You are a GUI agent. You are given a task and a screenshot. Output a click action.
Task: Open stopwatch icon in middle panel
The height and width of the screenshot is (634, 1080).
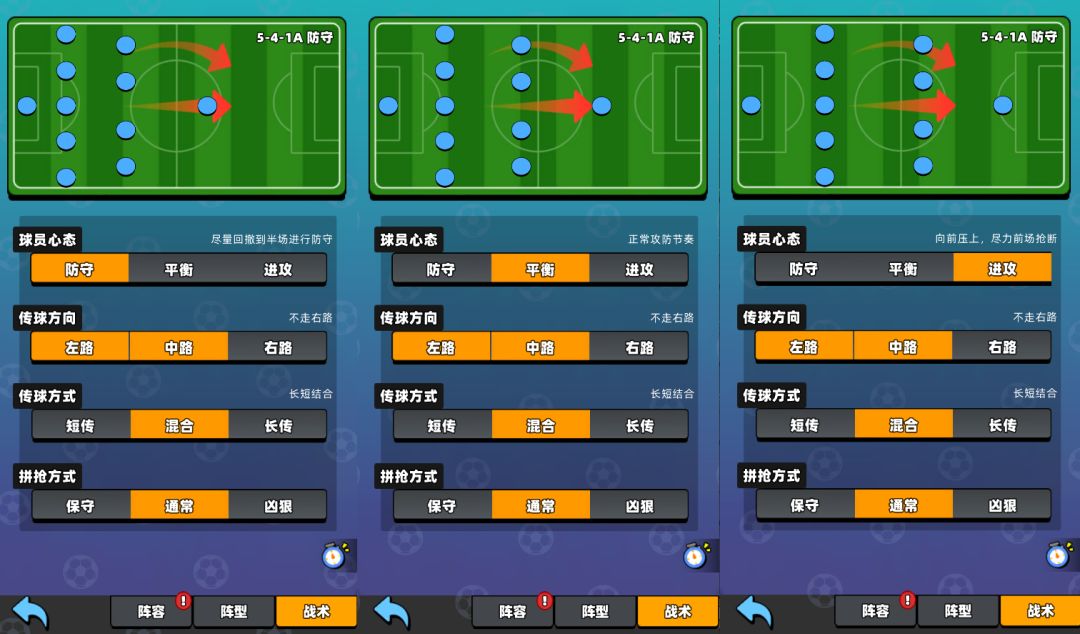click(x=696, y=555)
